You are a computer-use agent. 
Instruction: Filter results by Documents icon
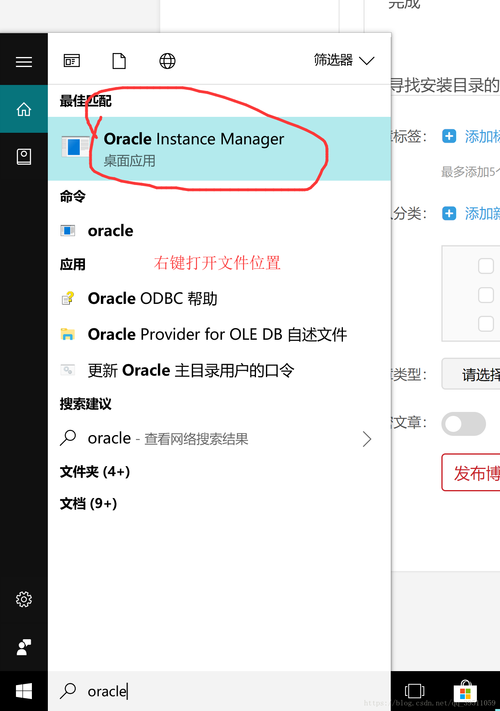click(x=119, y=61)
